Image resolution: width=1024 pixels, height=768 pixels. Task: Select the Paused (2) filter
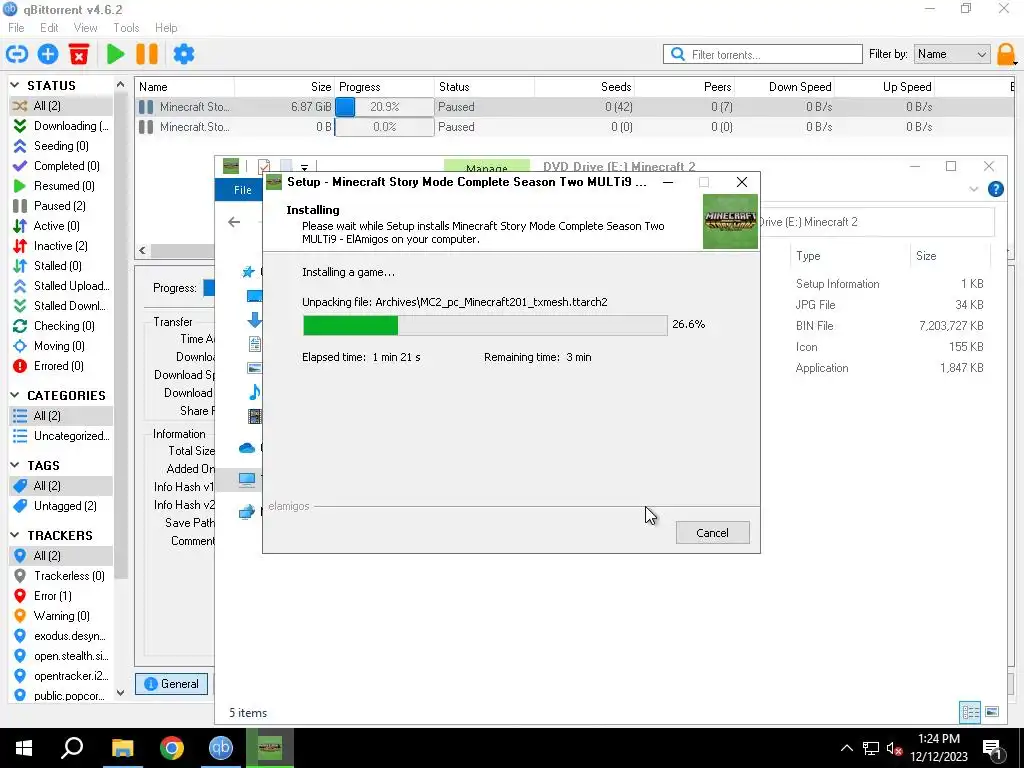[x=61, y=206]
